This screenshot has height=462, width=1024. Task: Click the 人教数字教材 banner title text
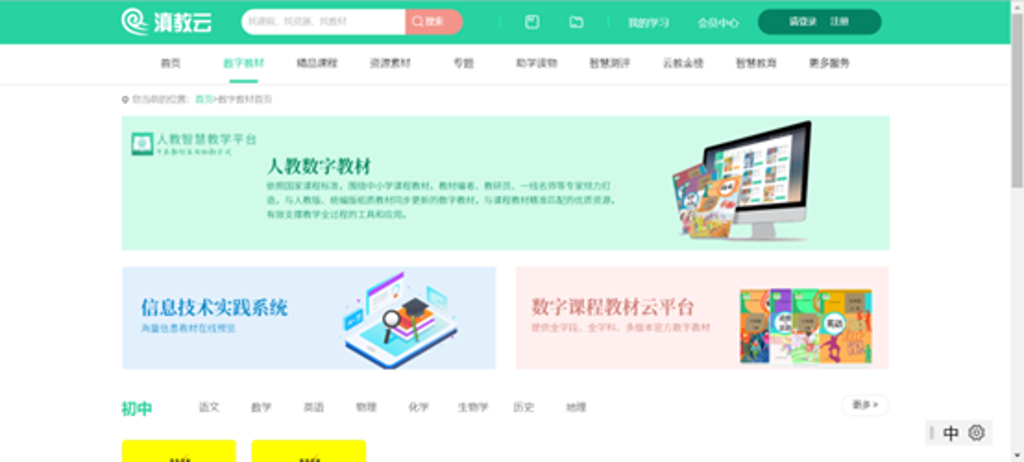[x=319, y=165]
